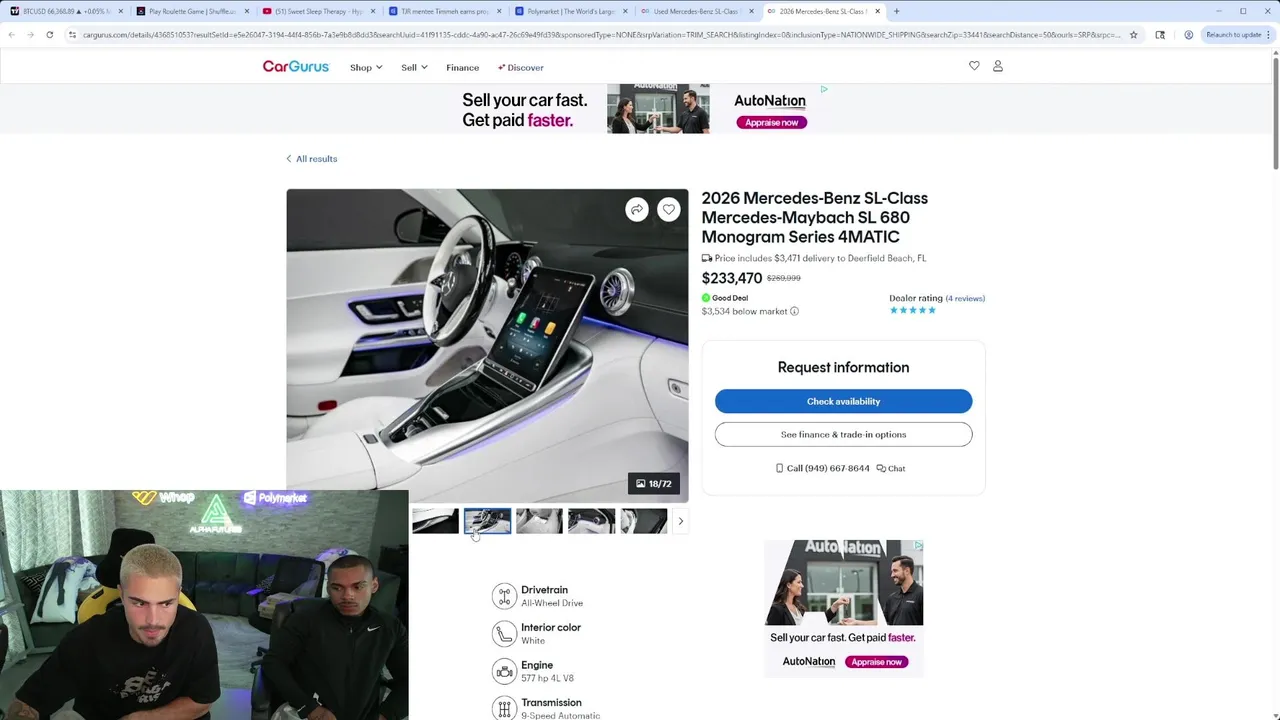This screenshot has height=720, width=1280.
Task: Click the Interior color seat icon
Action: coord(504,634)
